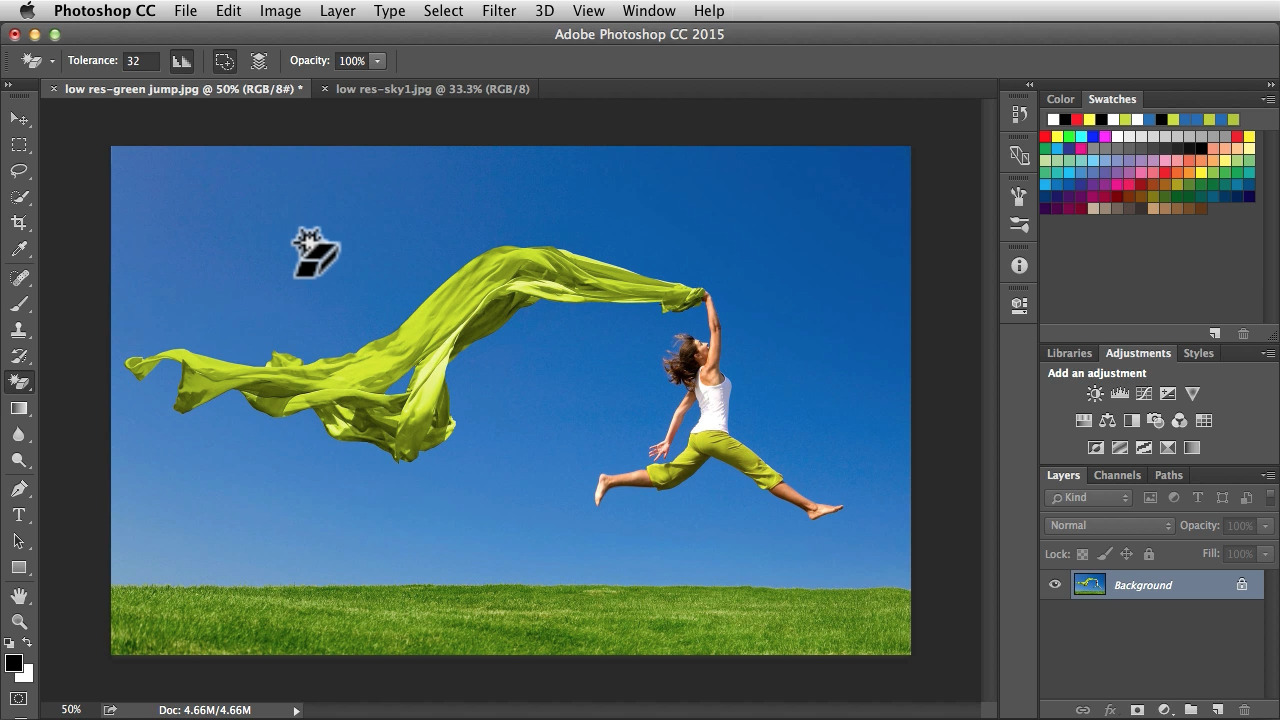This screenshot has height=720, width=1280.
Task: Toggle Quick Mask mode
Action: click(x=19, y=698)
